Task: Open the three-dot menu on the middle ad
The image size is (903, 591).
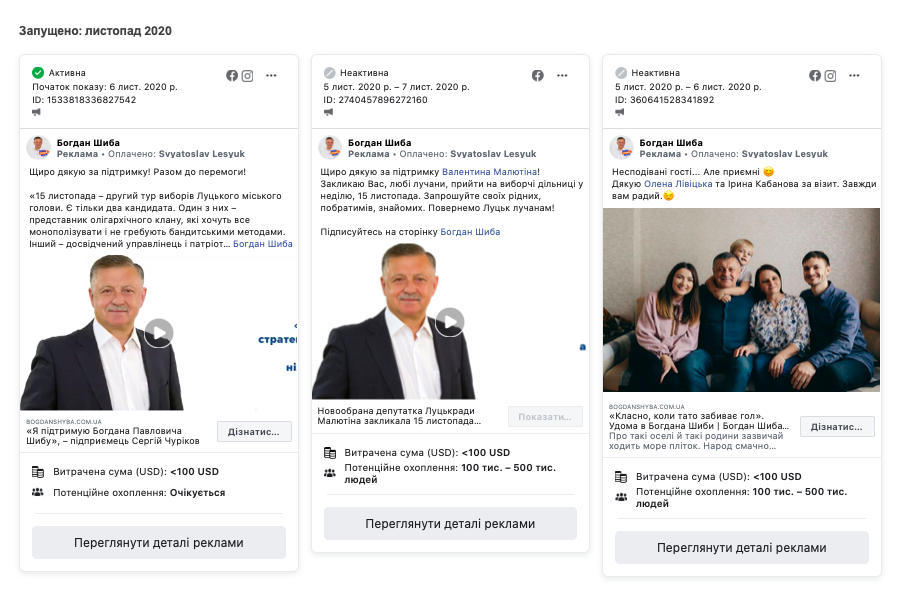Action: coord(562,75)
